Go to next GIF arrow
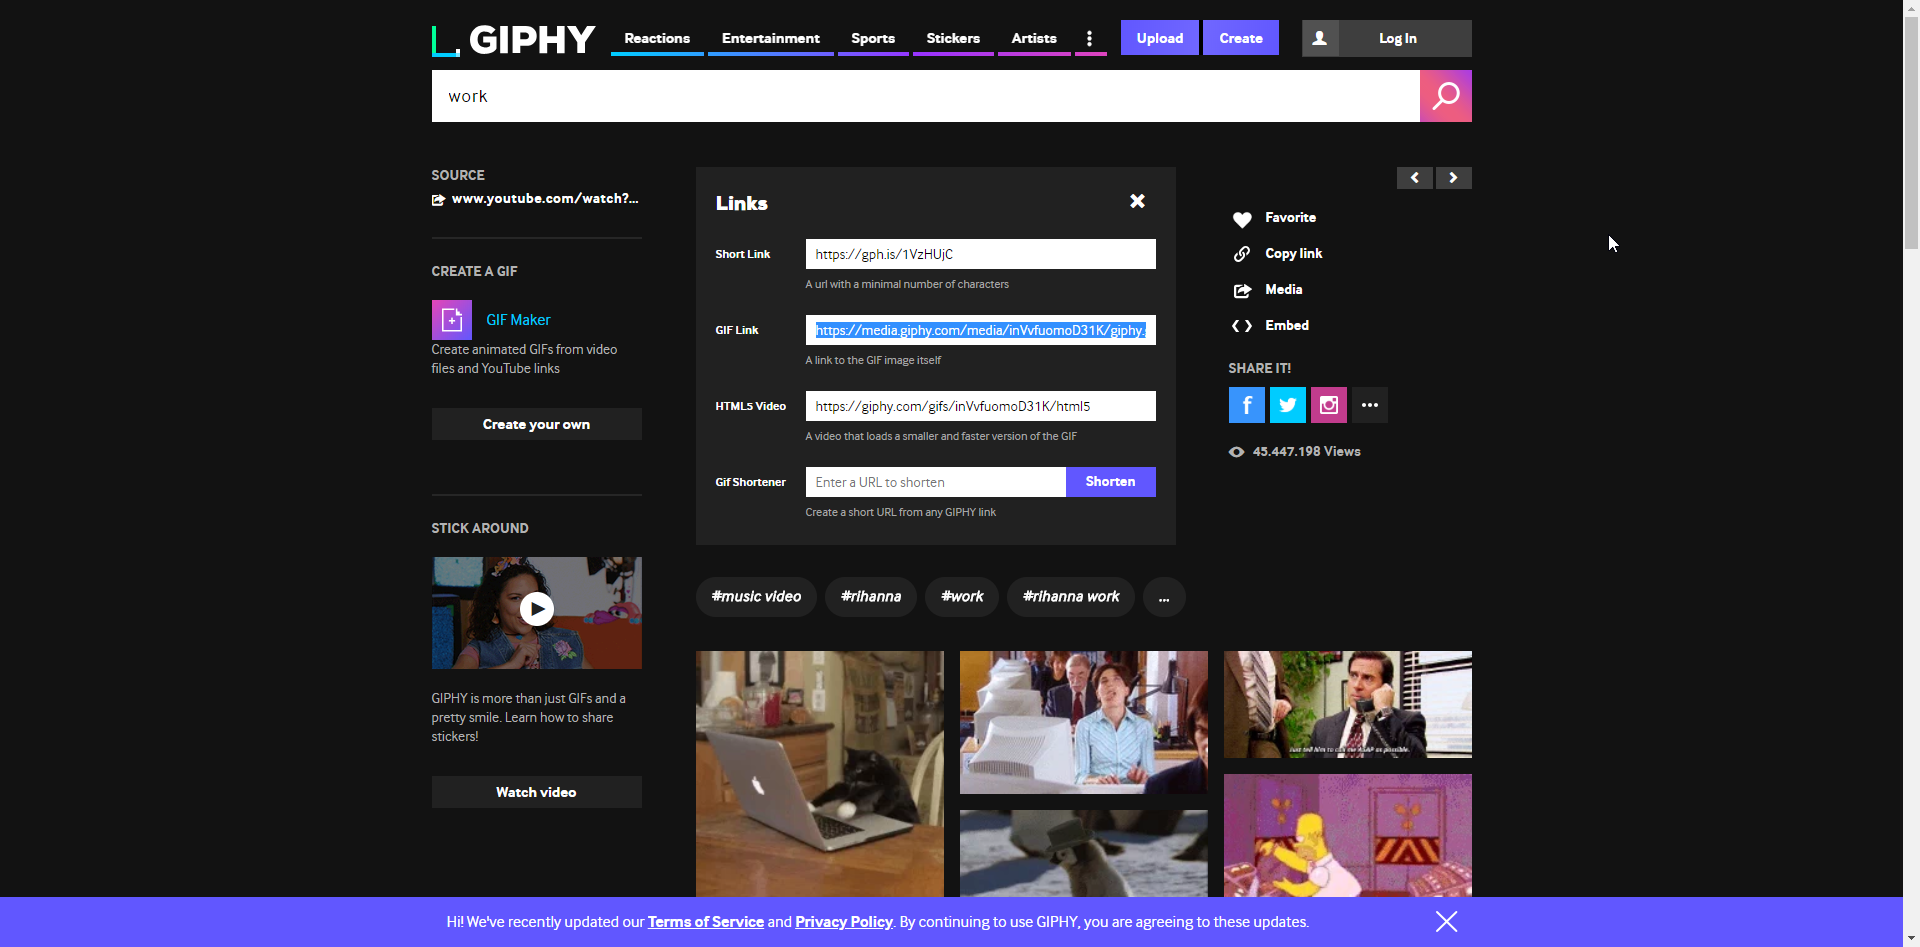1920x947 pixels. (x=1453, y=178)
